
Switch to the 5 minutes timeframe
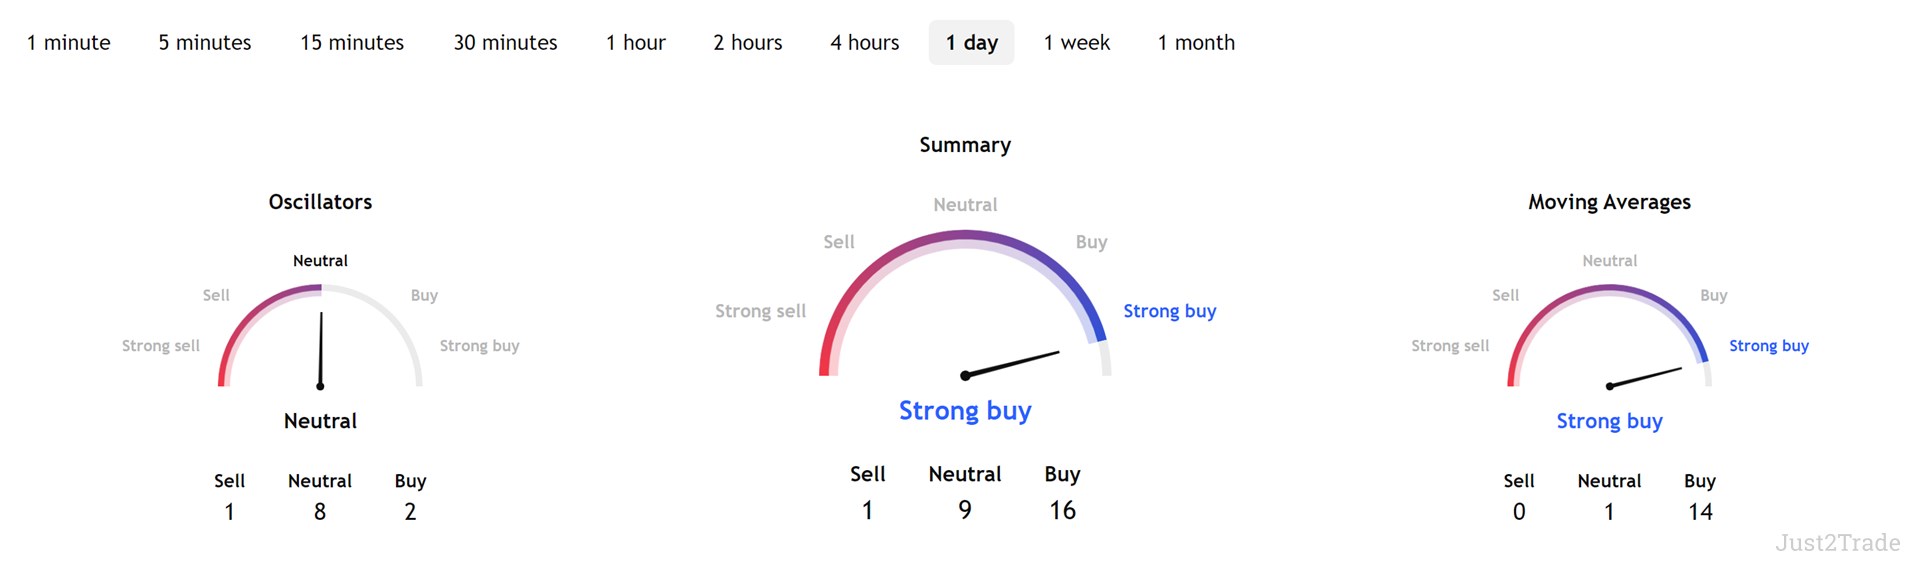[205, 43]
